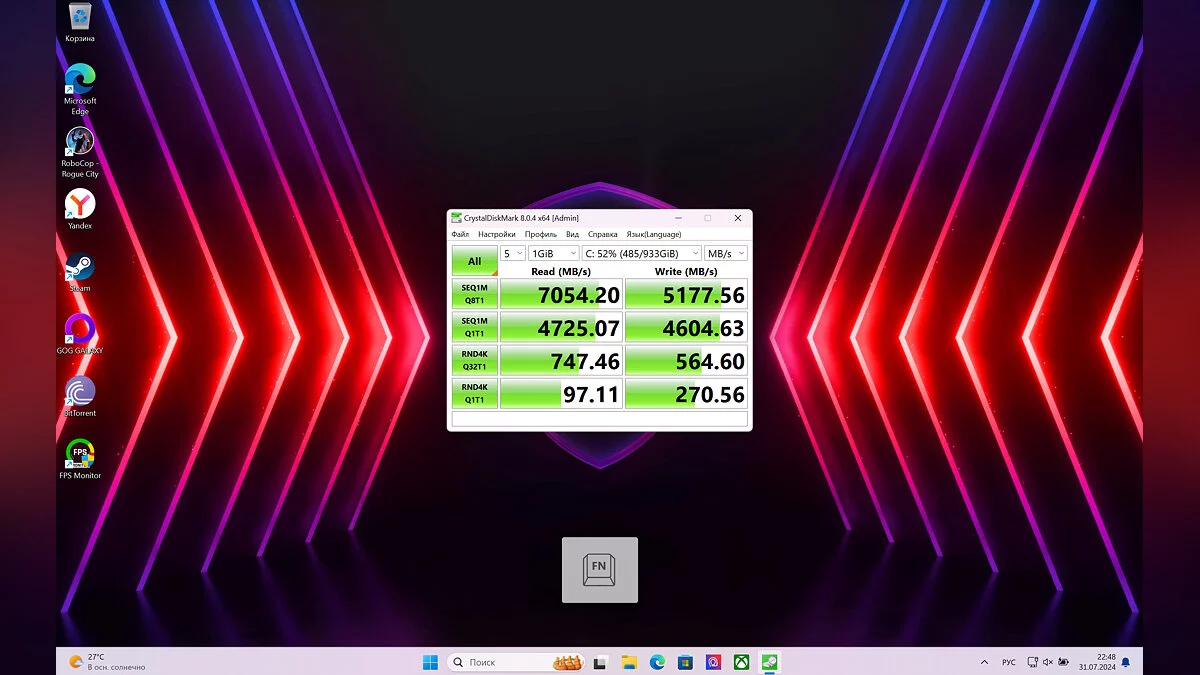Open the Xbox app from the taskbar

741,662
